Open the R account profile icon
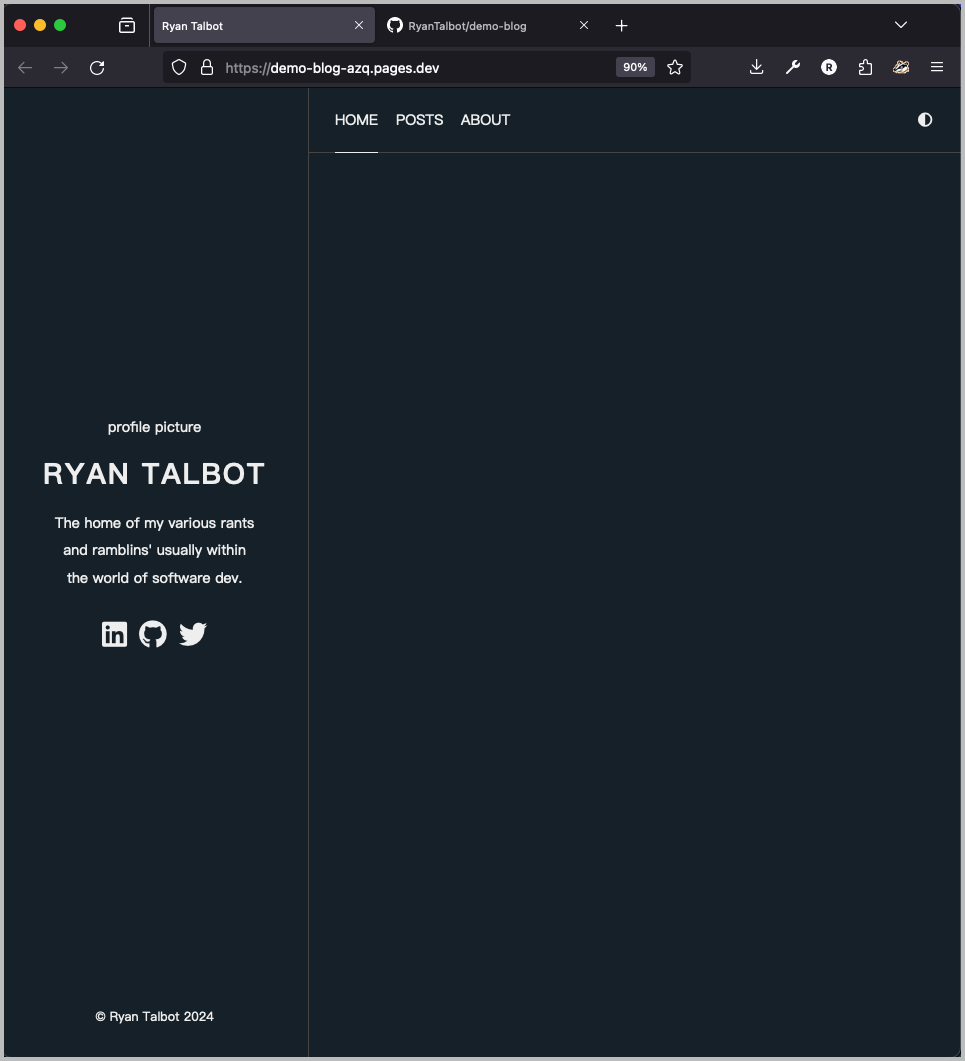The height and width of the screenshot is (1061, 965). [x=828, y=67]
